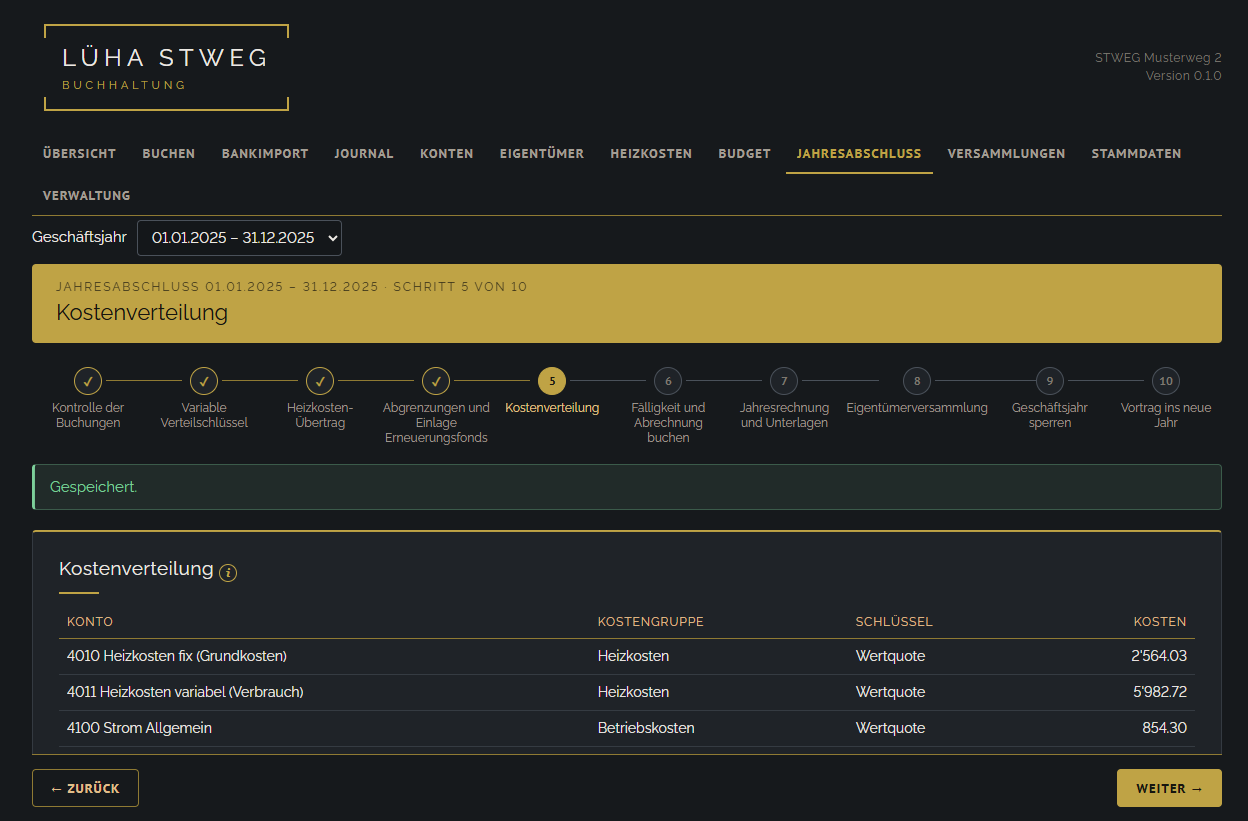
Task: Click the cost value 854.30
Action: point(1165,729)
